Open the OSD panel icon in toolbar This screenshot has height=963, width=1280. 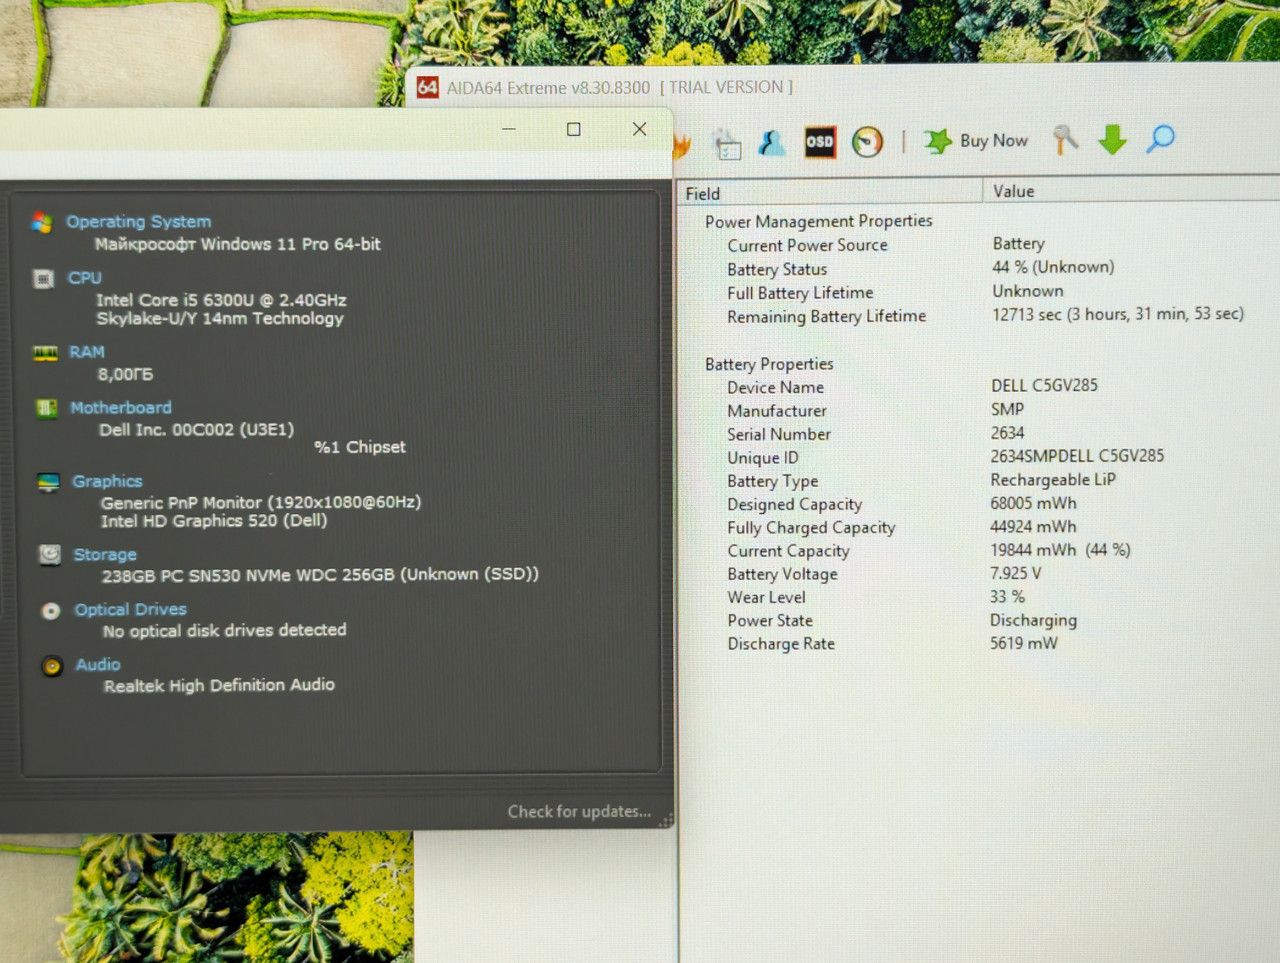[x=820, y=141]
